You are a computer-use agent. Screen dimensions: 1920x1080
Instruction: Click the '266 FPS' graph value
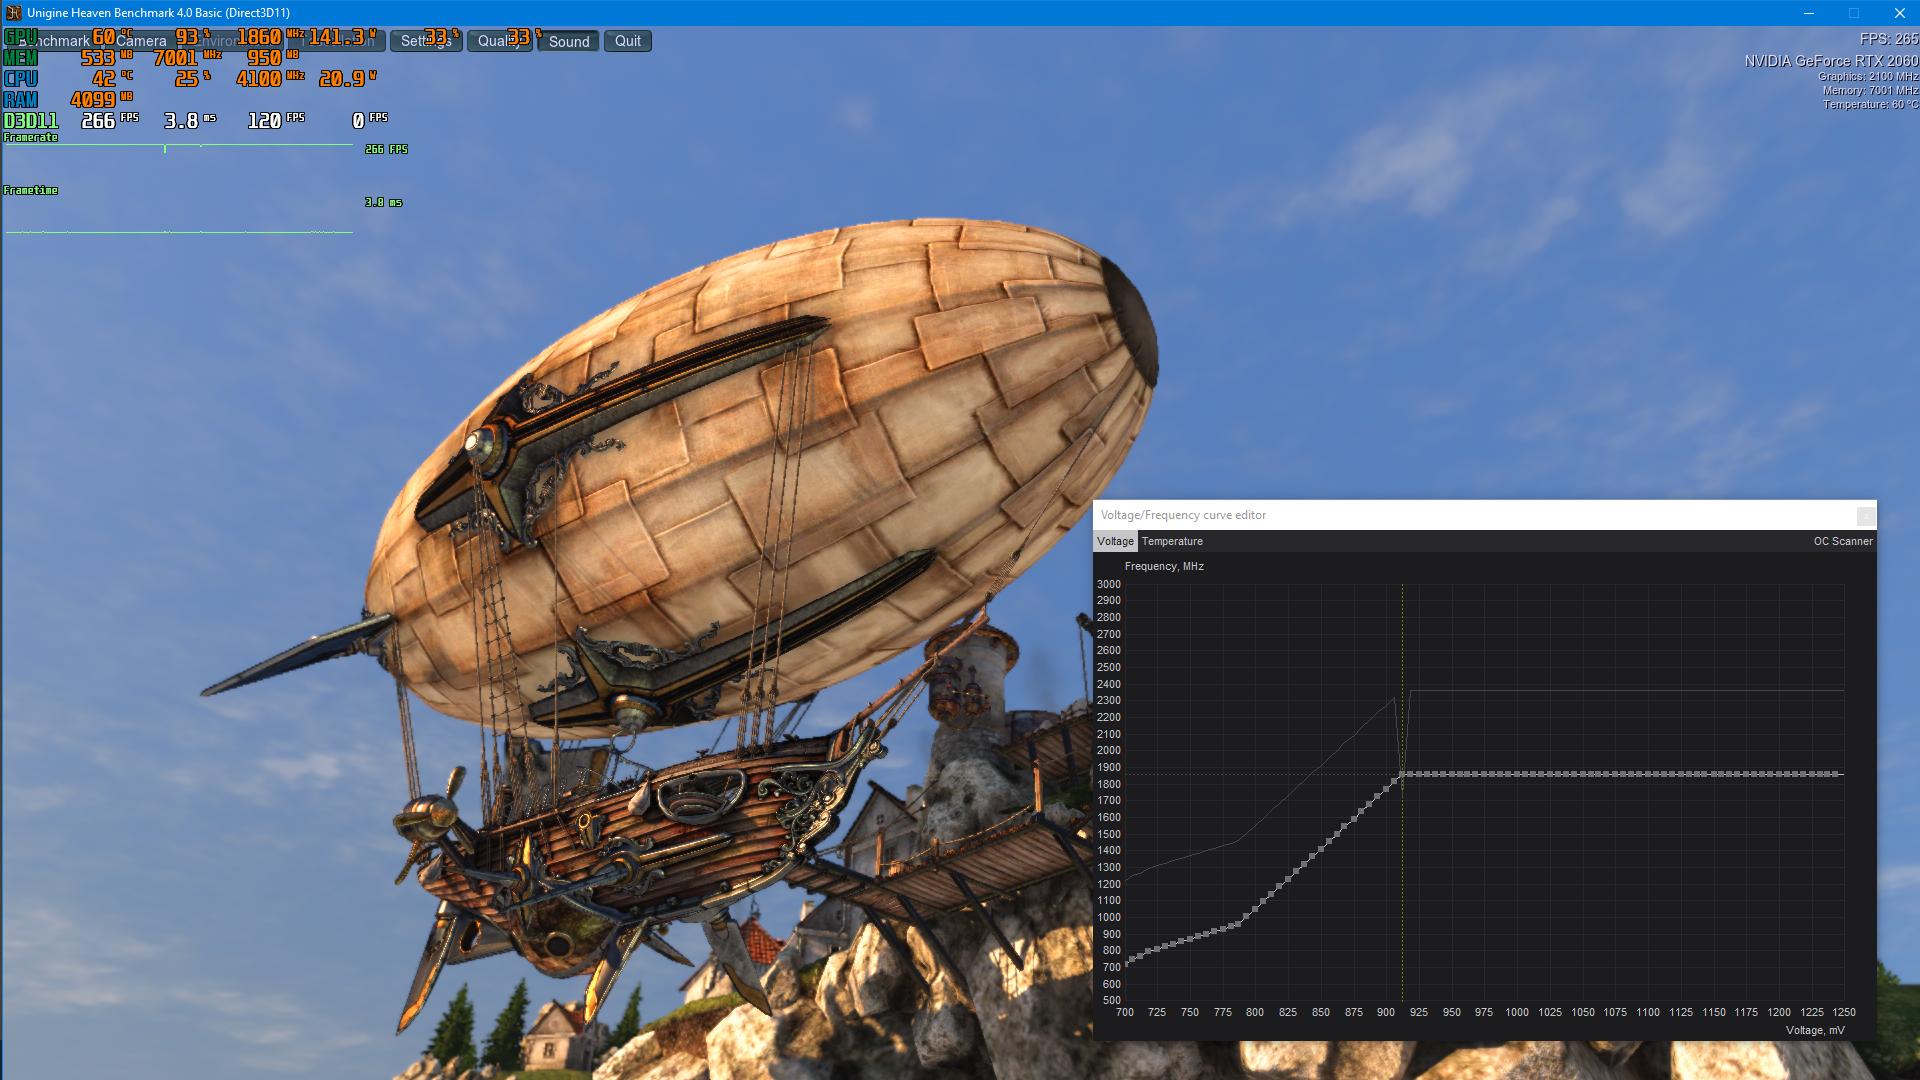point(386,149)
